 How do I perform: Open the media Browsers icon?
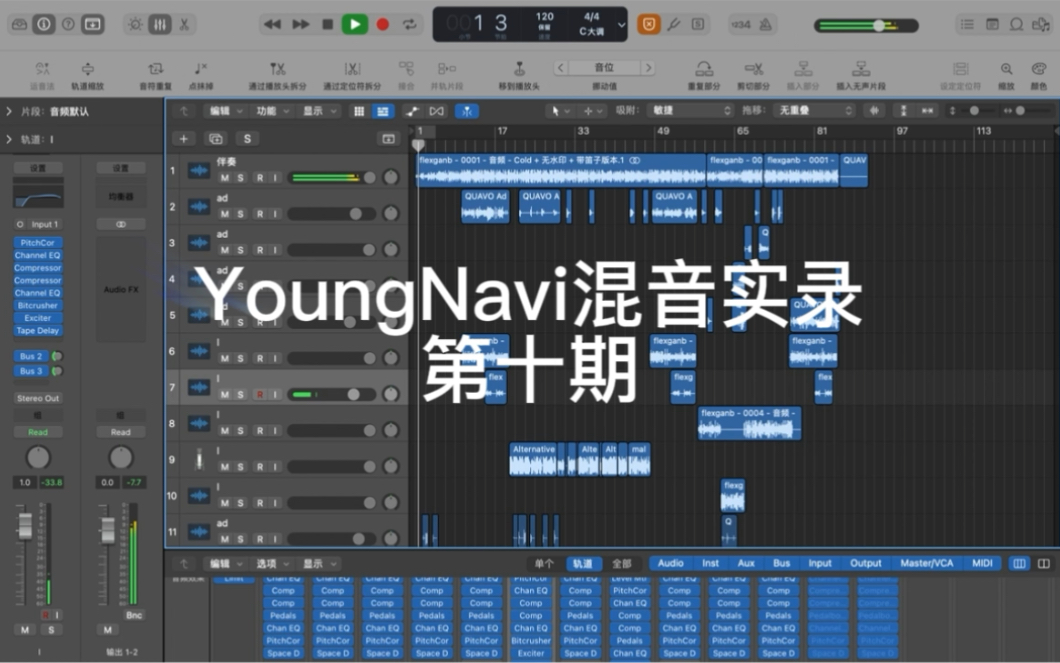click(1040, 24)
